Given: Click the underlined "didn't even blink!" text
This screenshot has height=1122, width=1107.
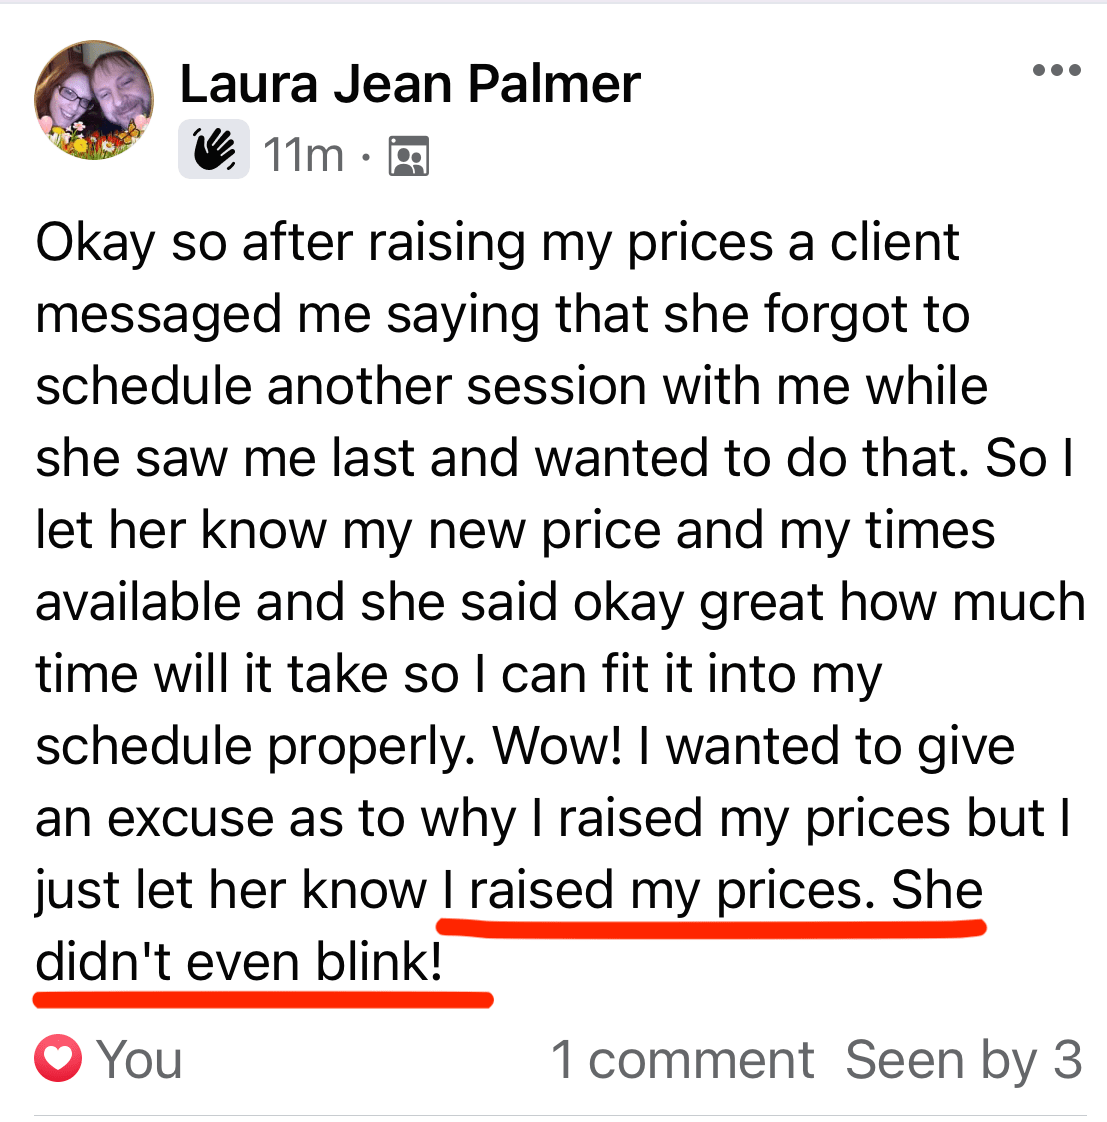Looking at the screenshot, I should [x=239, y=962].
